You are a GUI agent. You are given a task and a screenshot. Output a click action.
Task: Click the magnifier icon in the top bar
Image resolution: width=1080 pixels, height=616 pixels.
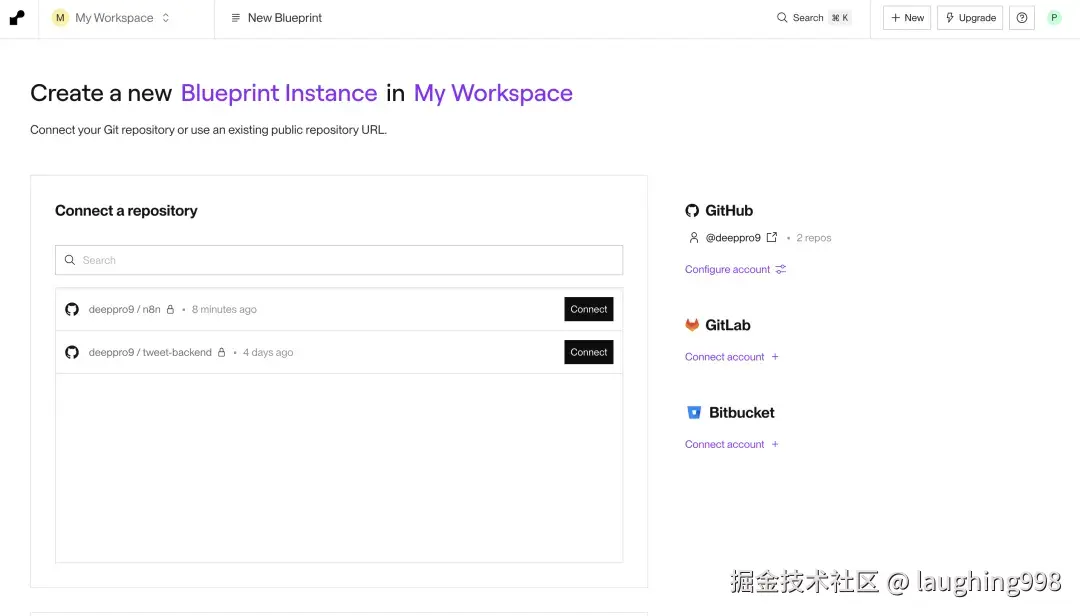[782, 18]
